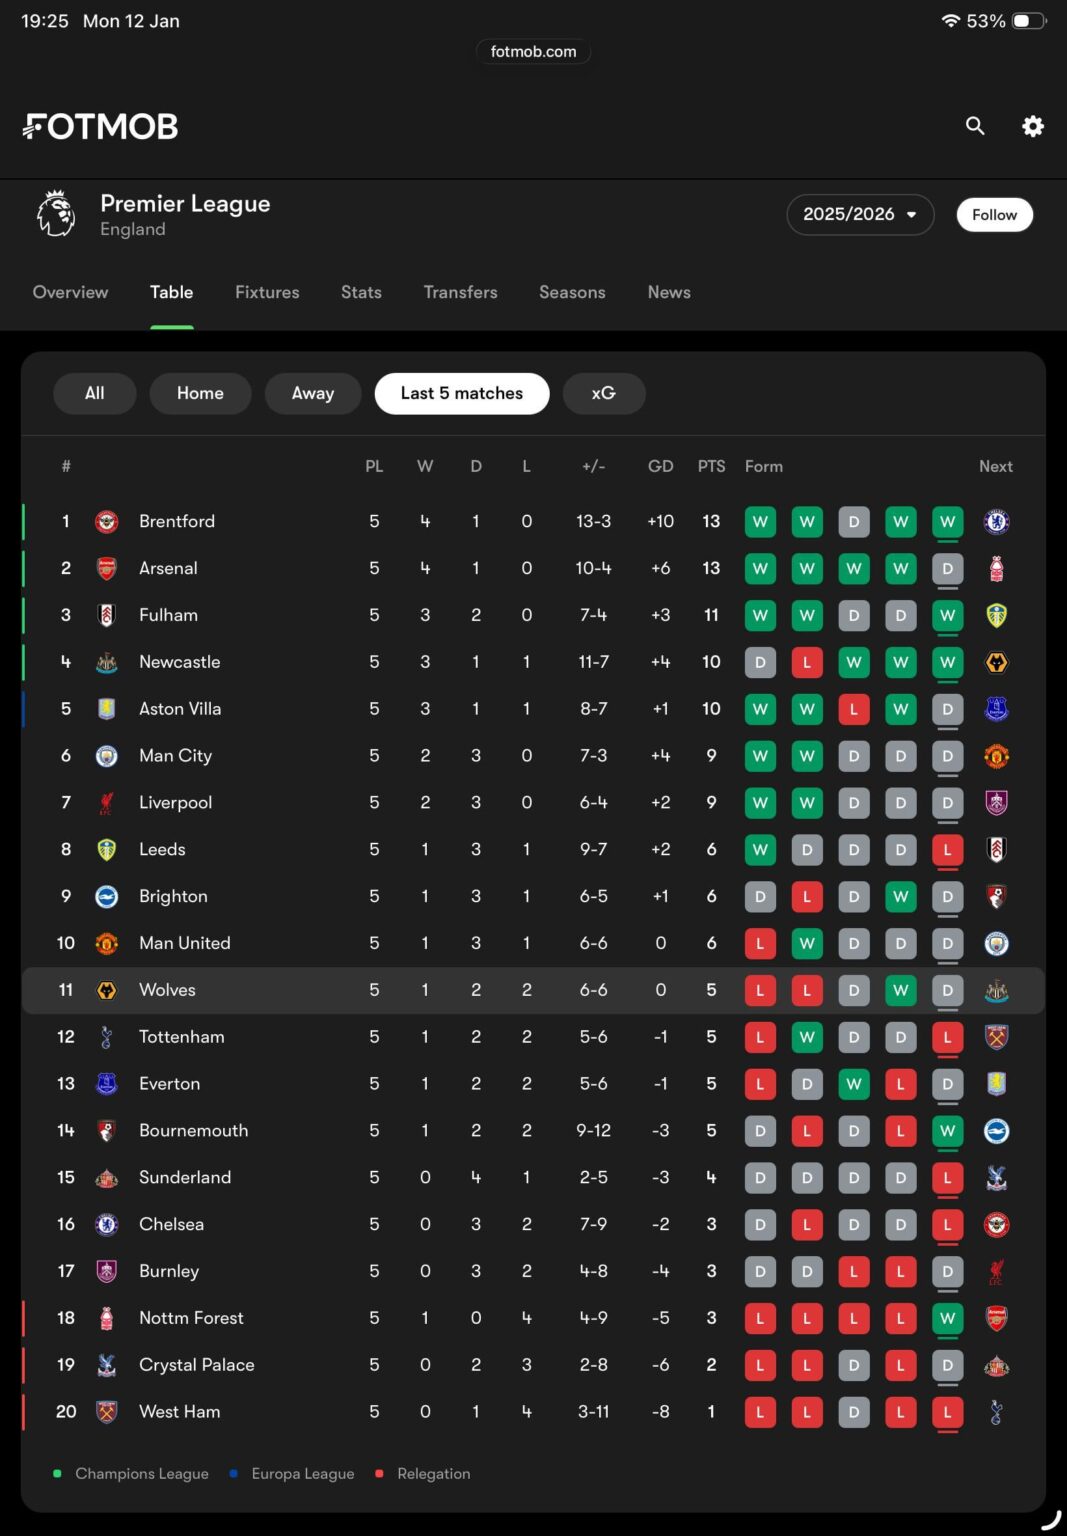Open Chelsea crest in Brentford's Next column
Screen dimensions: 1067x1536
pos(996,521)
